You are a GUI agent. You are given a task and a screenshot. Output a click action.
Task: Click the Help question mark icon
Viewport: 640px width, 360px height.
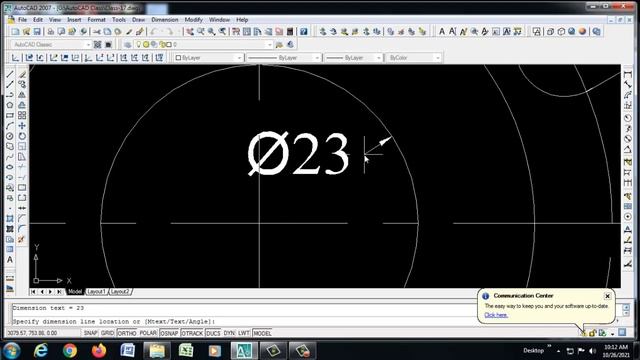pyautogui.click(x=304, y=31)
